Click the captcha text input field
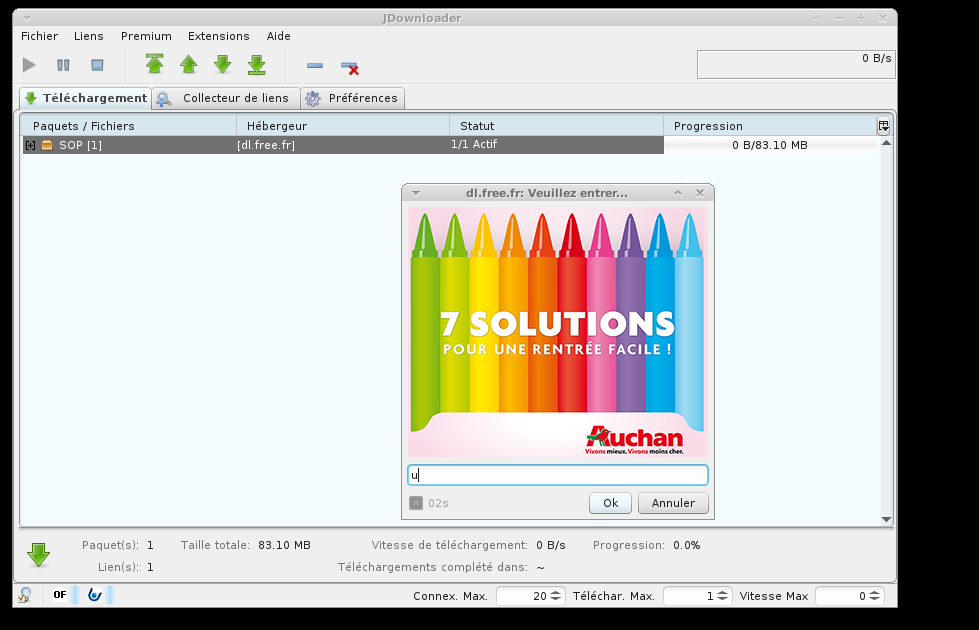Image resolution: width=979 pixels, height=630 pixels. coord(558,475)
